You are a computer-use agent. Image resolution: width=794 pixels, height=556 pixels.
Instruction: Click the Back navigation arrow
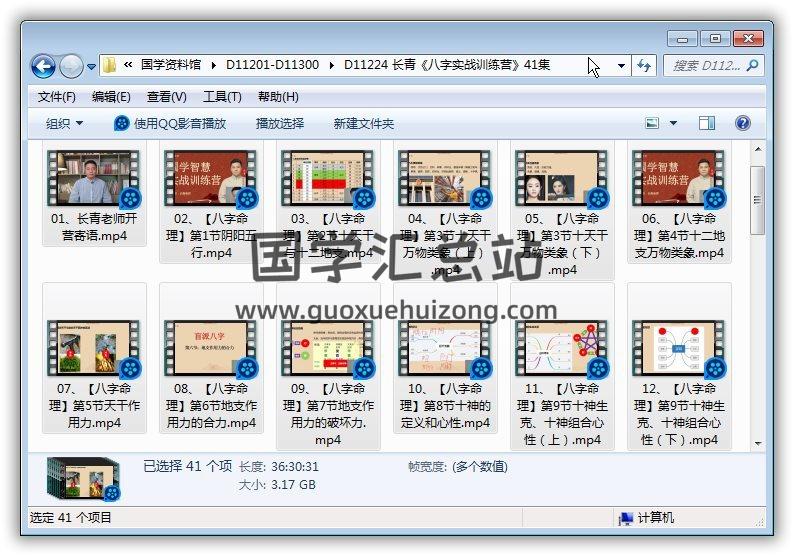pos(44,66)
